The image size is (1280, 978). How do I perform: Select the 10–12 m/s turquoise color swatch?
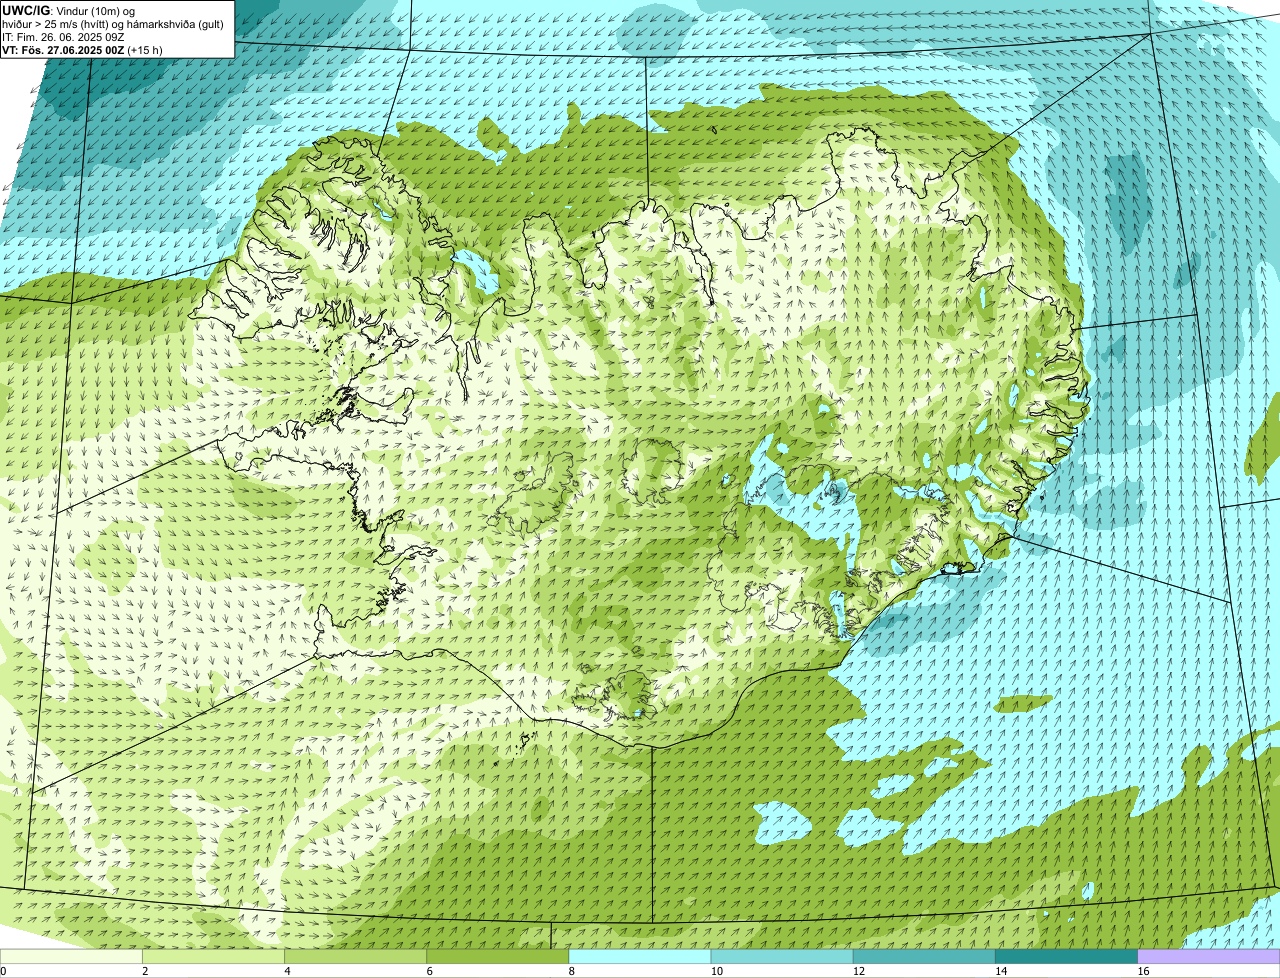(x=783, y=957)
